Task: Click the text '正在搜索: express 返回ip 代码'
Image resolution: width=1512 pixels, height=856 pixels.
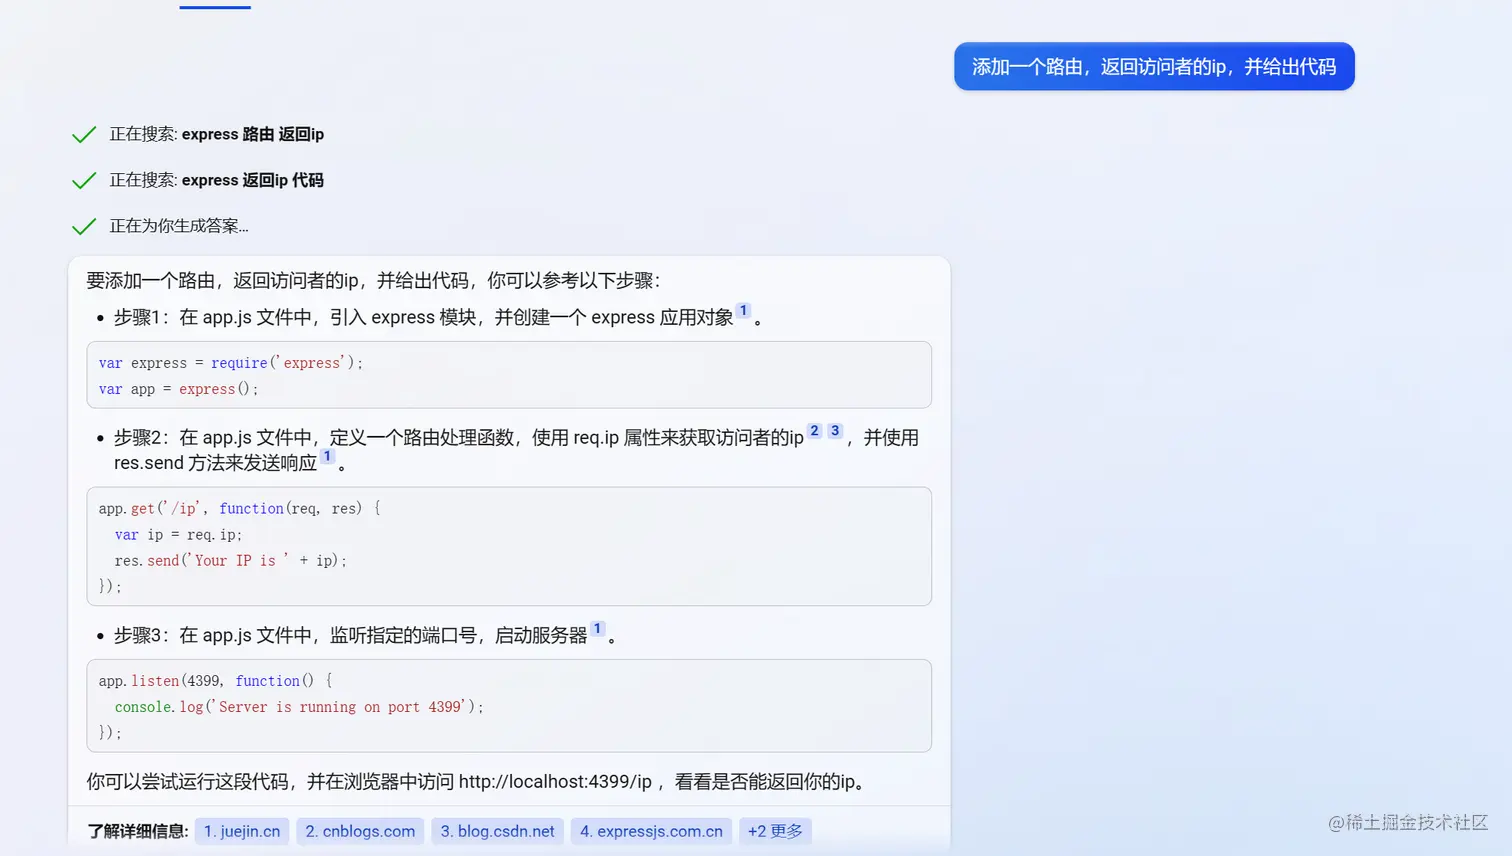Action: 217,180
